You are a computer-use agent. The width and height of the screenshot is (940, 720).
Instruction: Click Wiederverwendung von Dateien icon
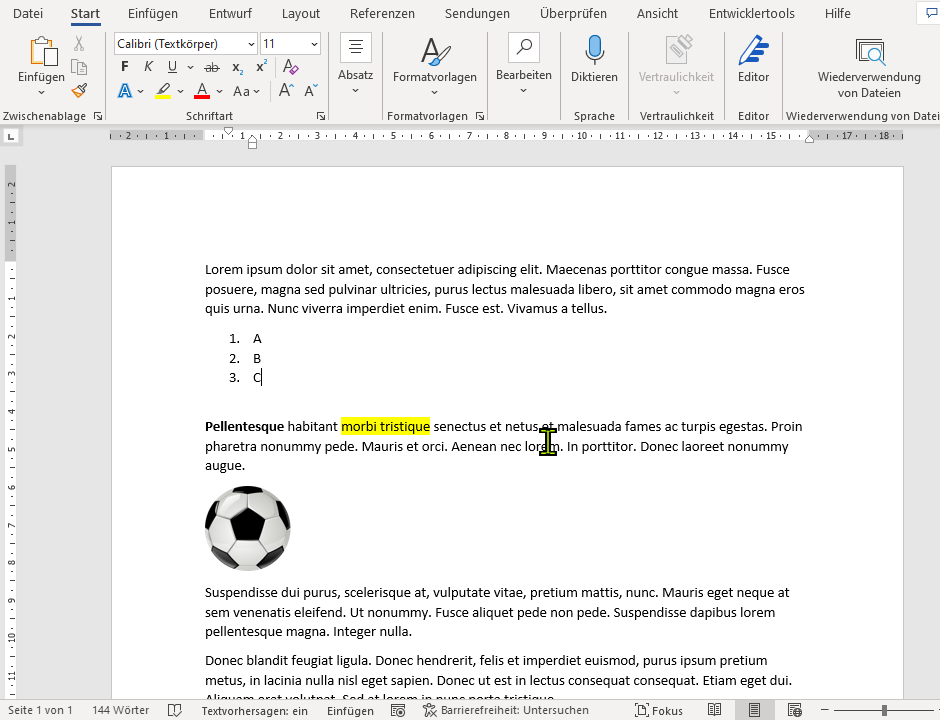click(869, 52)
